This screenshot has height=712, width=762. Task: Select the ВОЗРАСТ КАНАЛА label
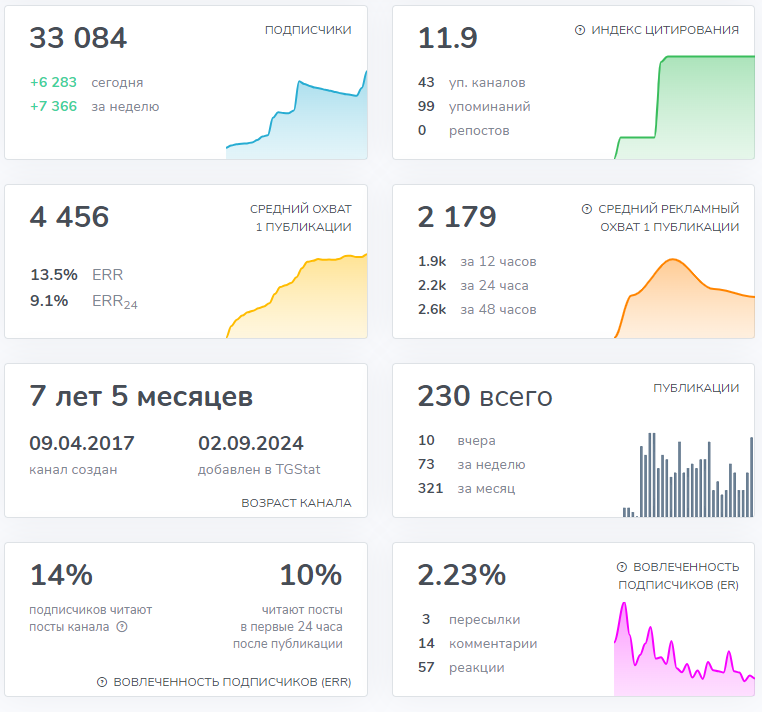click(296, 503)
